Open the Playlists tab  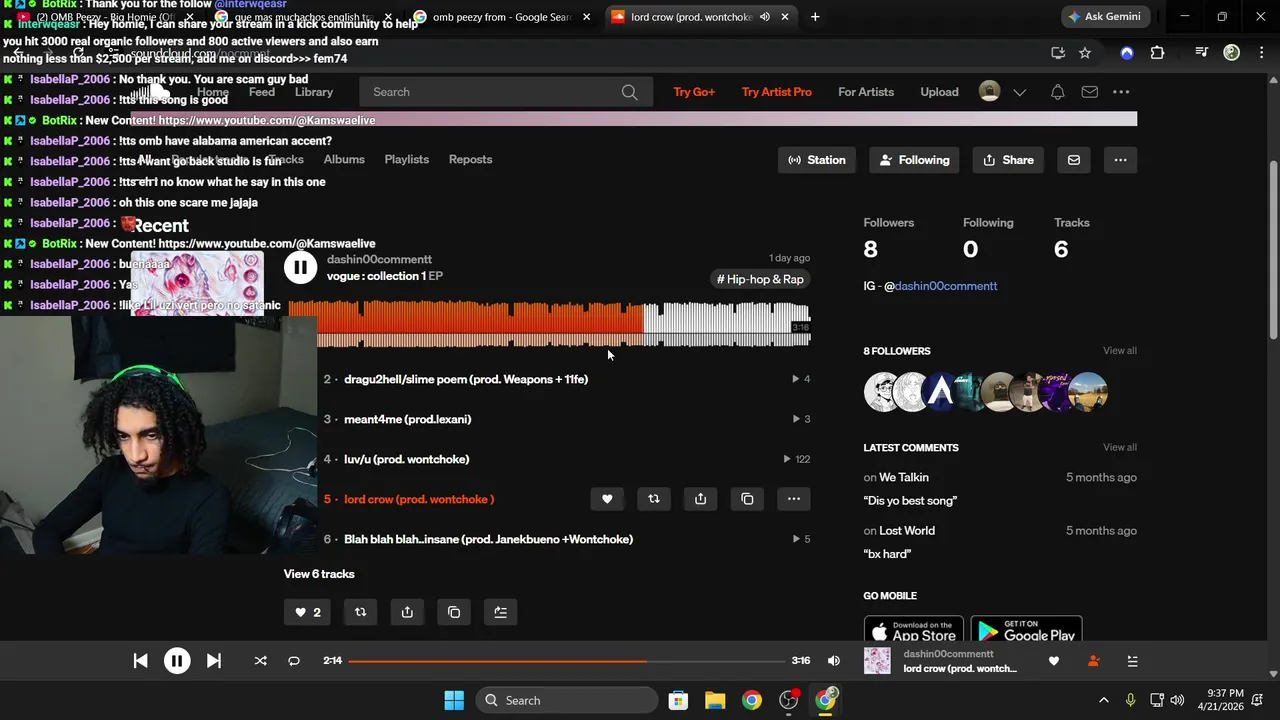point(406,160)
